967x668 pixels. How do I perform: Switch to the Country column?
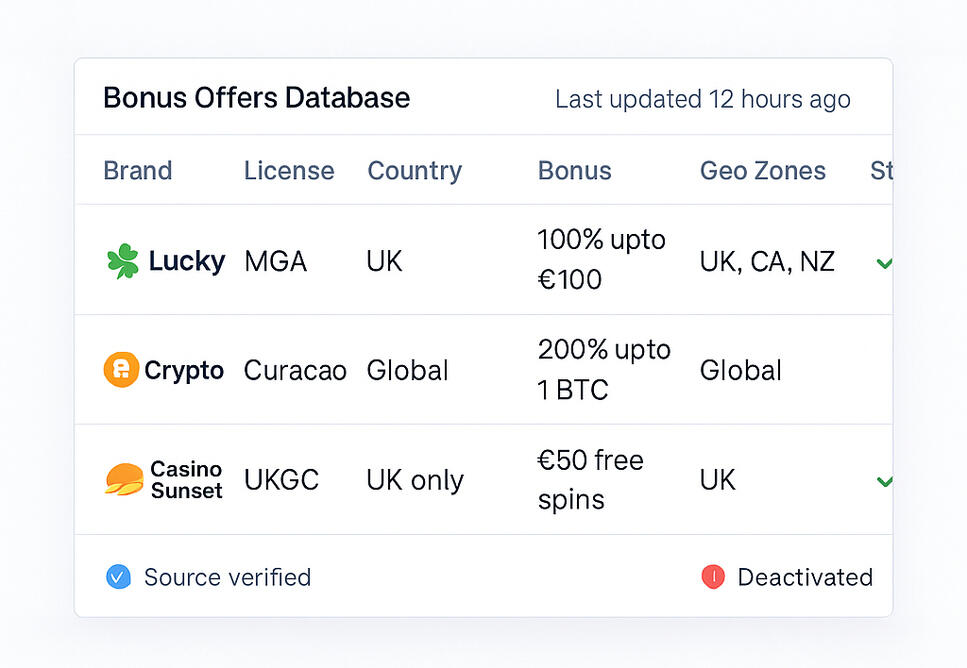pos(414,171)
